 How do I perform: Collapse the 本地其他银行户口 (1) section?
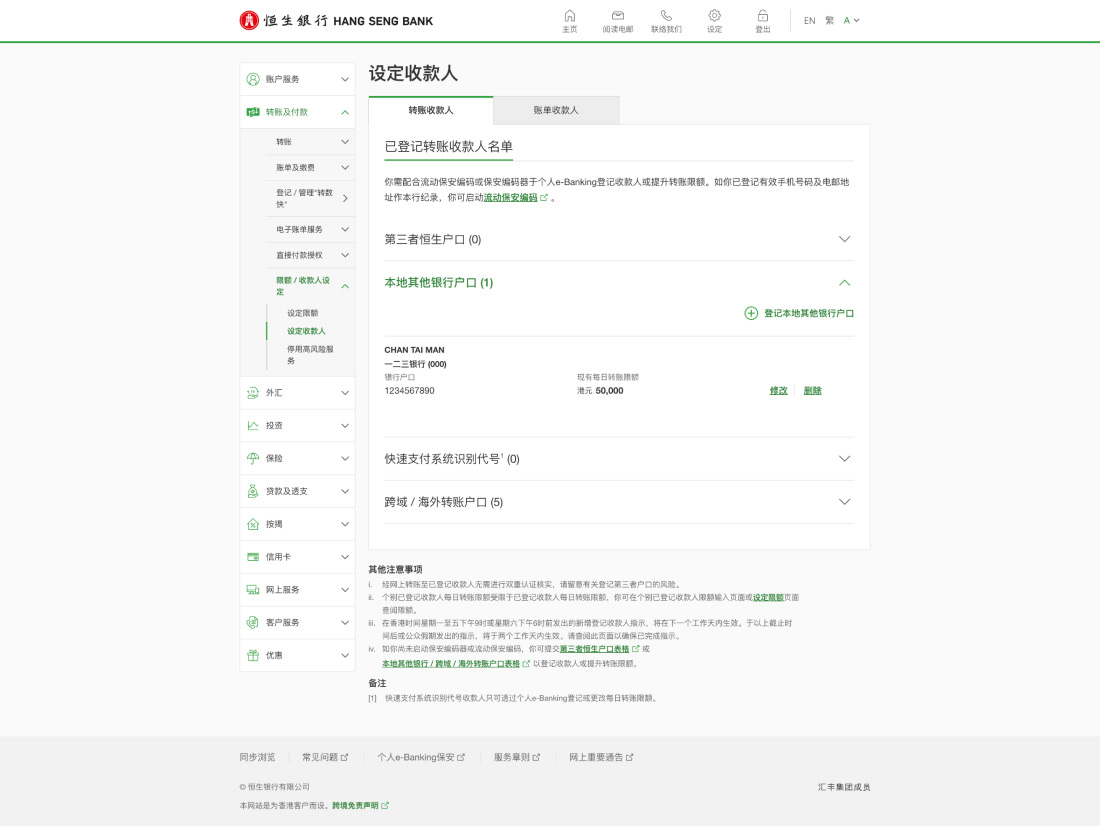[x=844, y=283]
